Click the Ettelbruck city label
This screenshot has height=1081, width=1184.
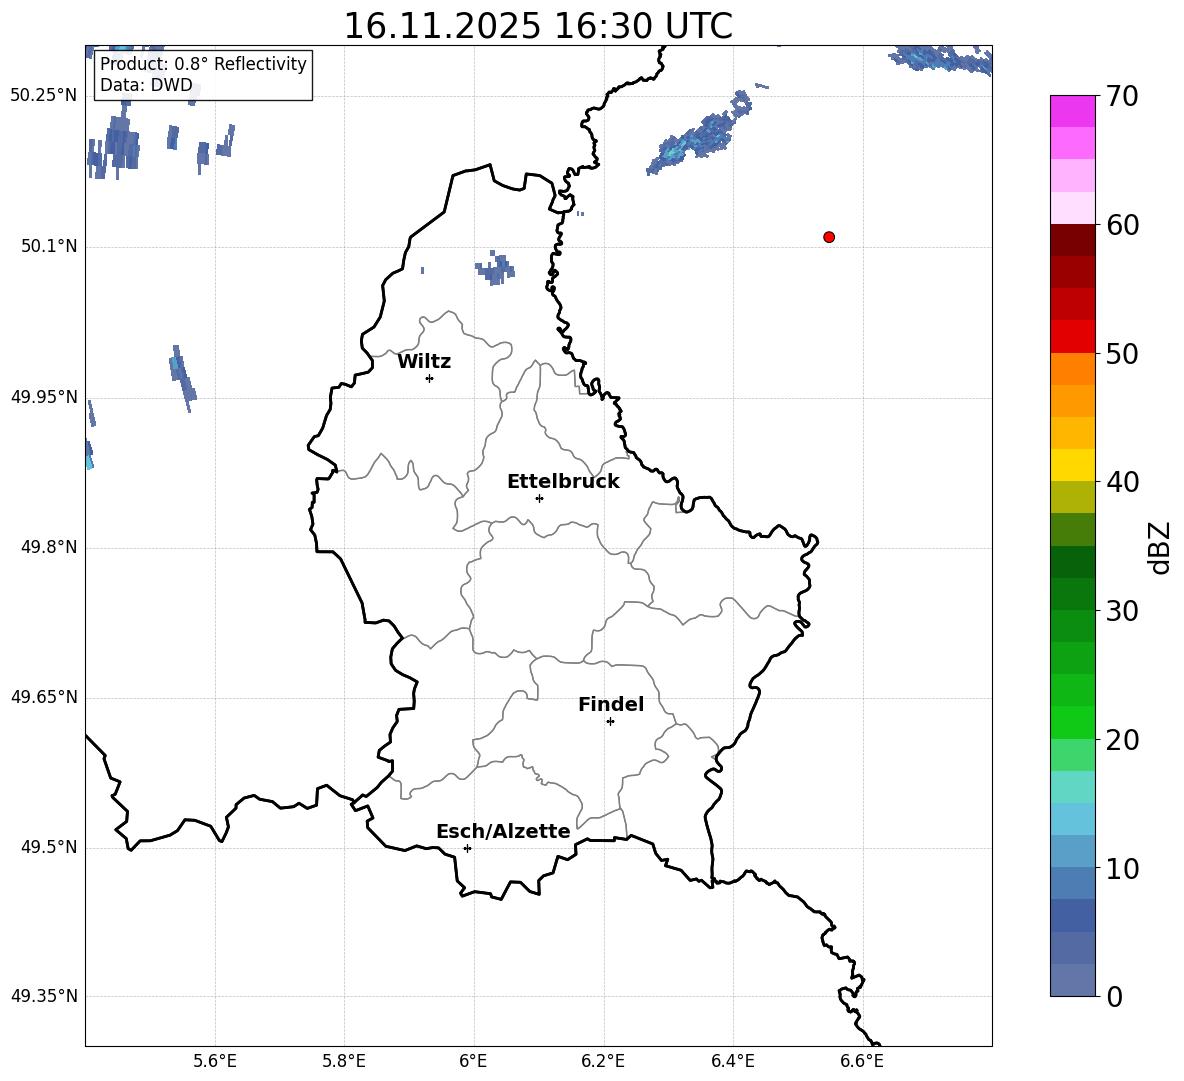pos(563,482)
